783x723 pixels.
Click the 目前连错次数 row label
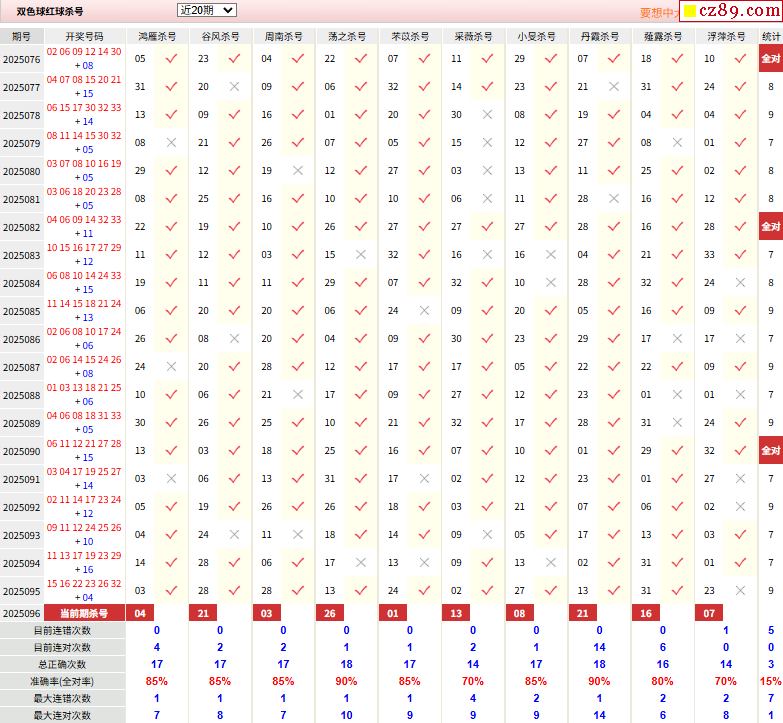[62, 630]
